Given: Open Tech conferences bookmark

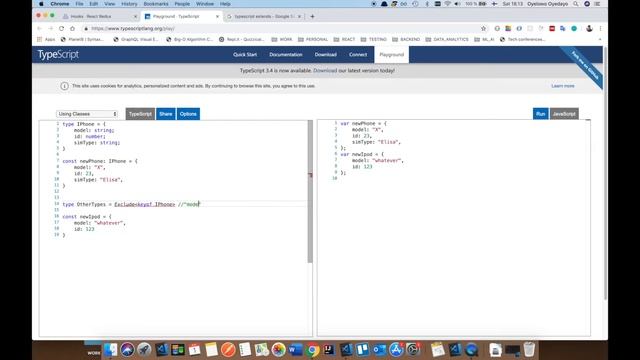Looking at the screenshot, I should pos(522,40).
